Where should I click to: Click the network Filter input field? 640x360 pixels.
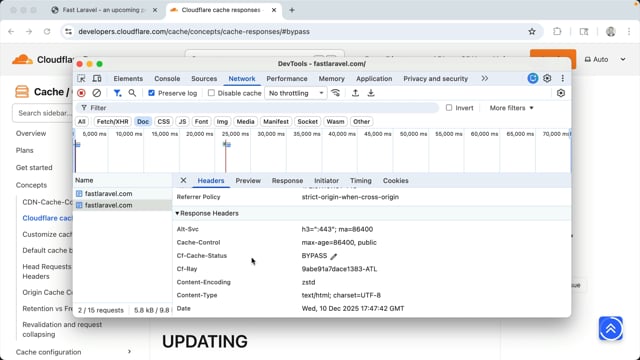(257, 108)
